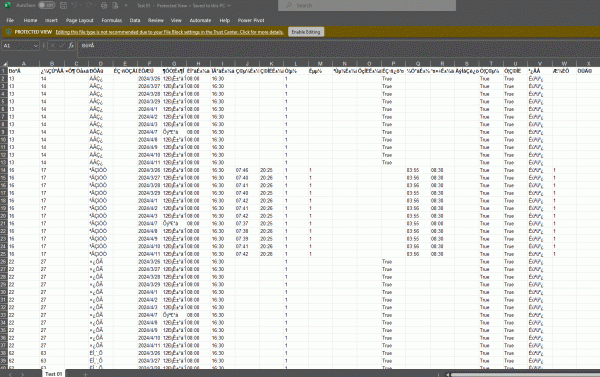Open Customize Quick Access Toolbar dropdown
The image size is (600, 377).
click(126, 5)
